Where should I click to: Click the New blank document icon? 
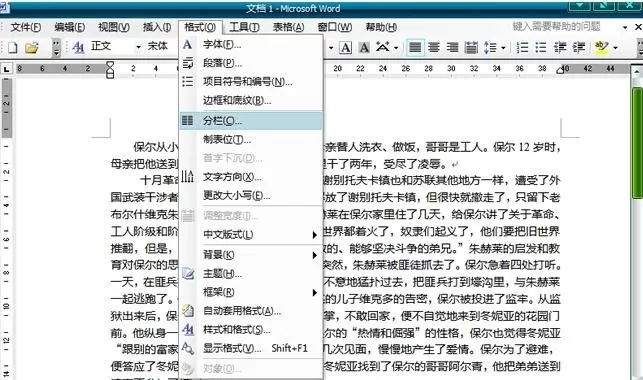pos(13,48)
